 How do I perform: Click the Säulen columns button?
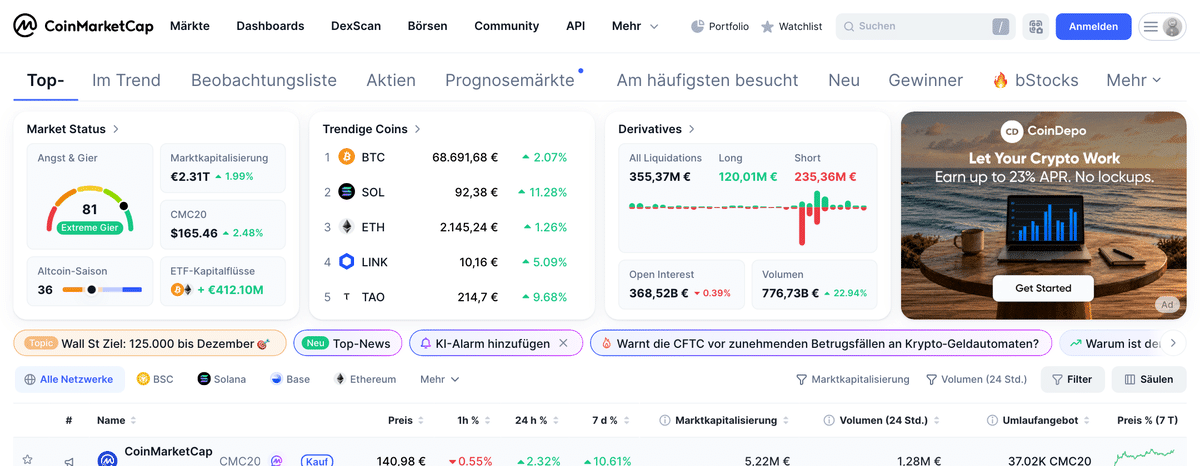click(x=1148, y=380)
